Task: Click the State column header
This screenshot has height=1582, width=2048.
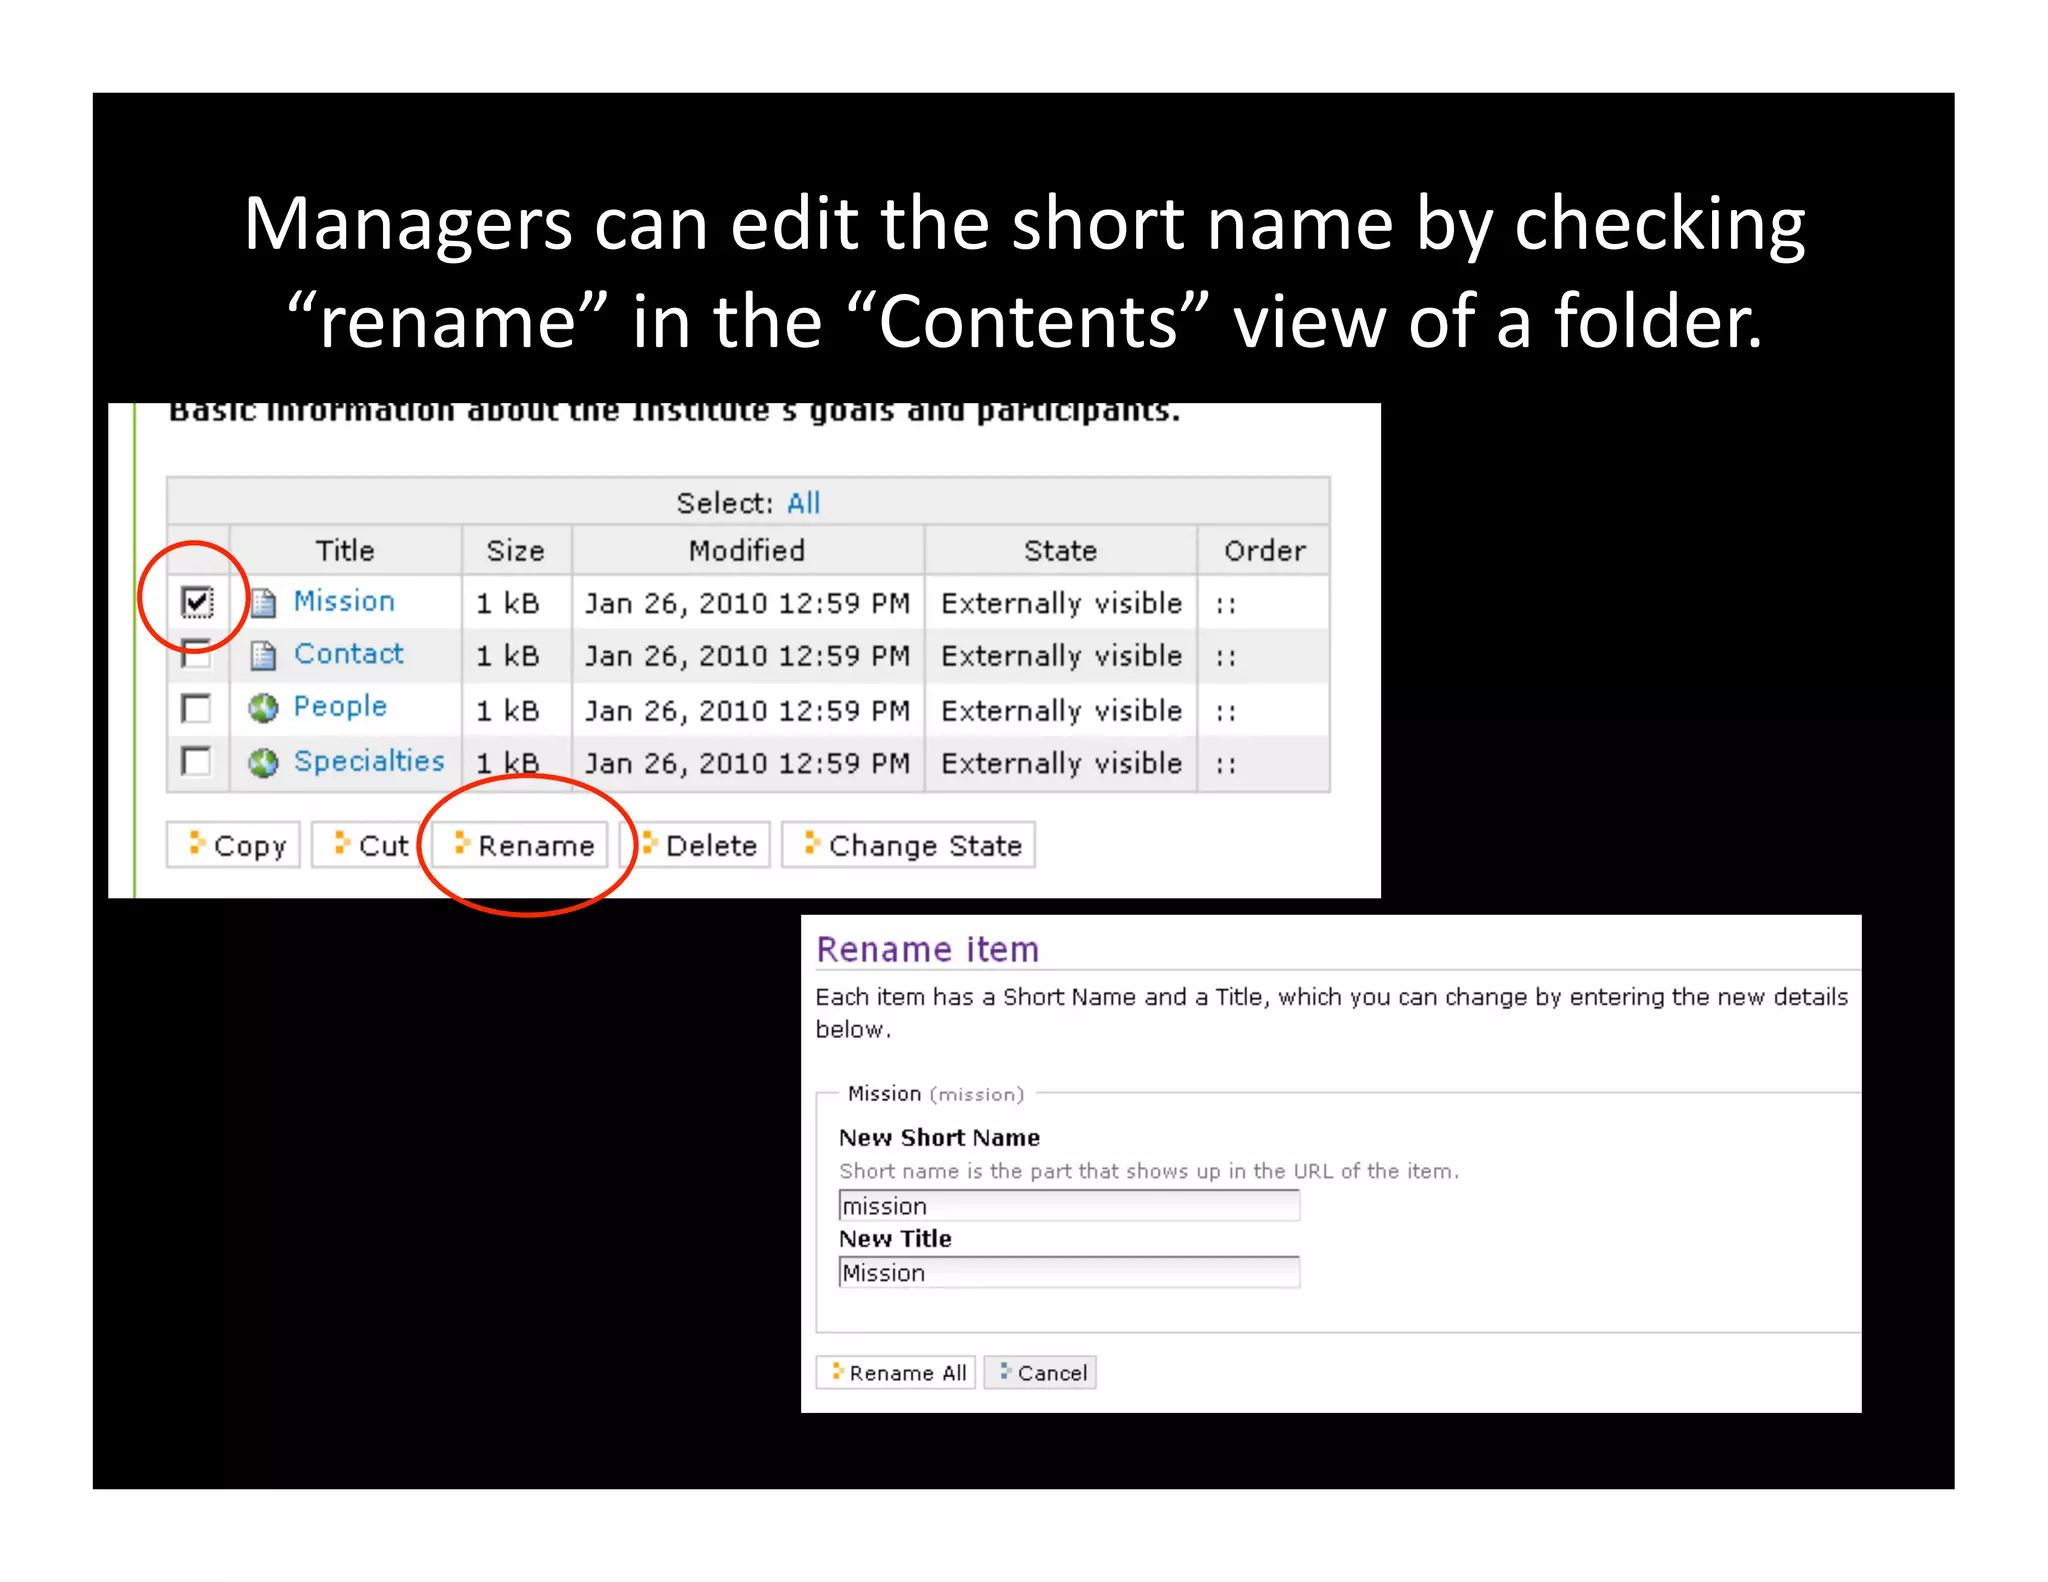Action: [x=1061, y=550]
